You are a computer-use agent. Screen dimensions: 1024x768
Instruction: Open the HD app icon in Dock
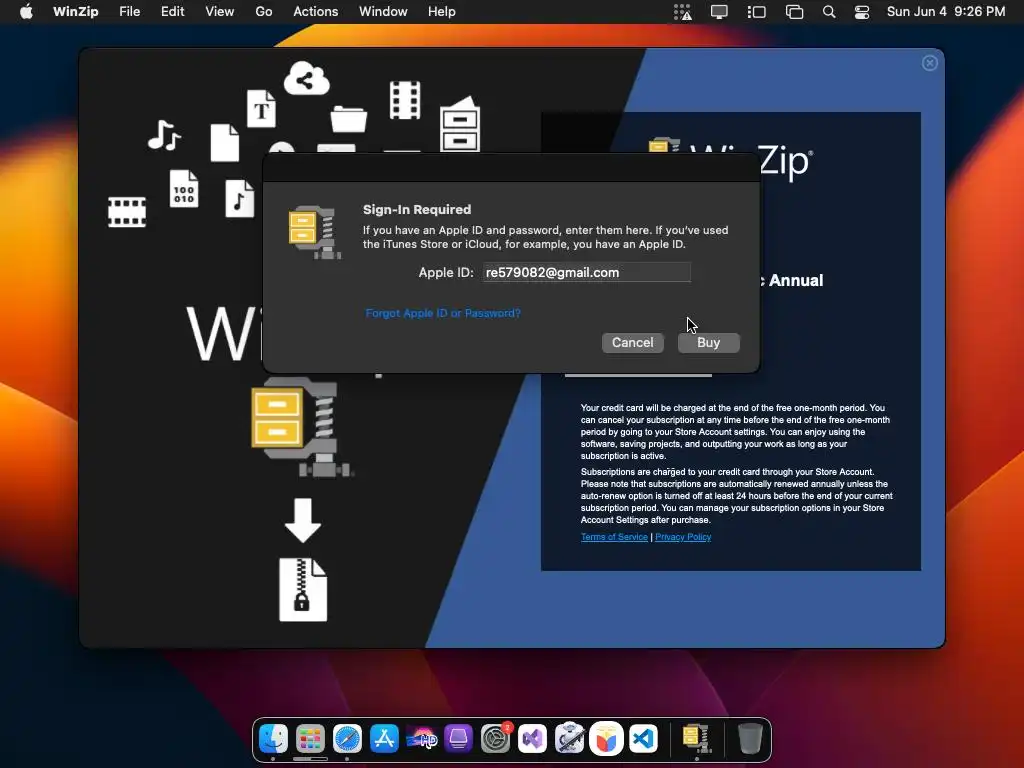(x=421, y=739)
